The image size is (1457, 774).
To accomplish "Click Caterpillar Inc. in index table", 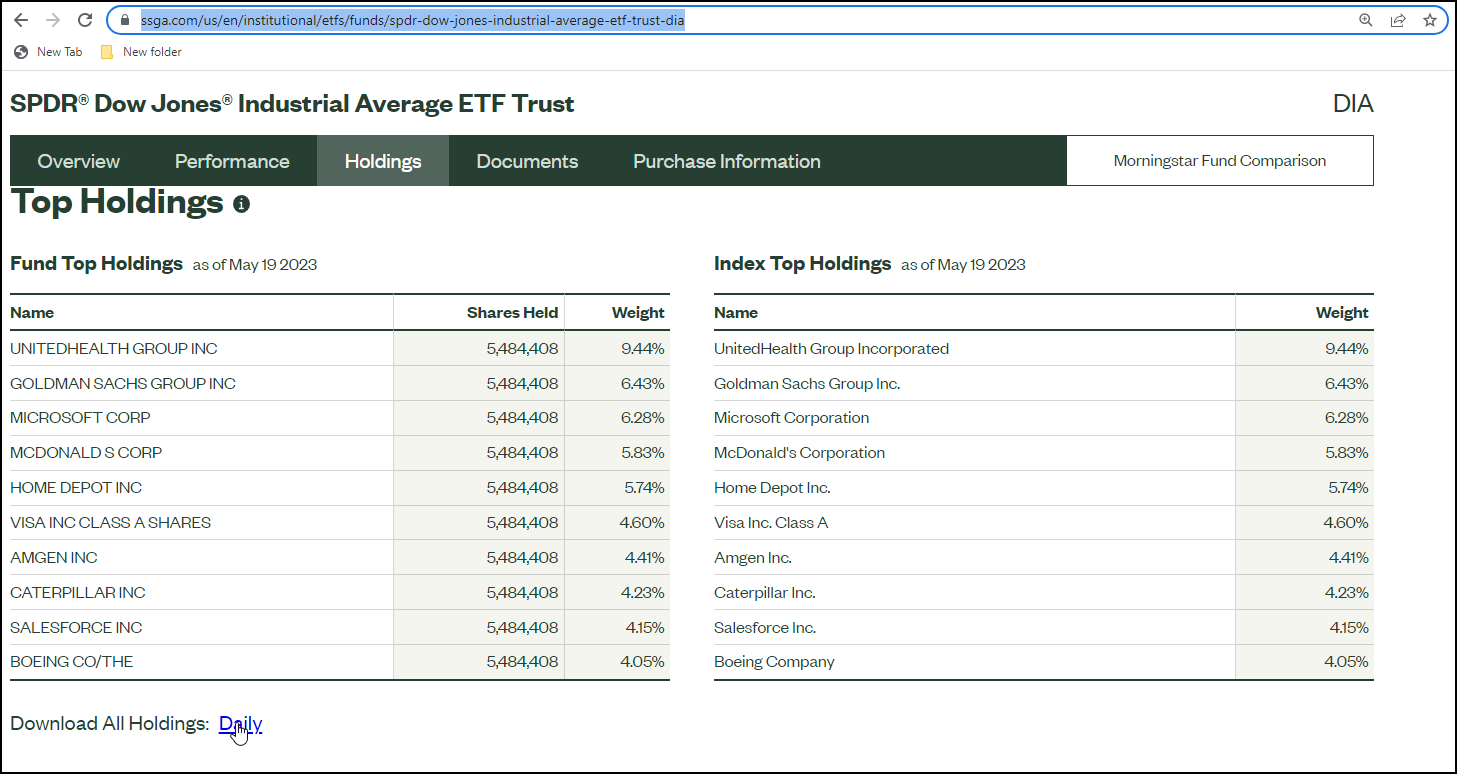I will coord(765,593).
